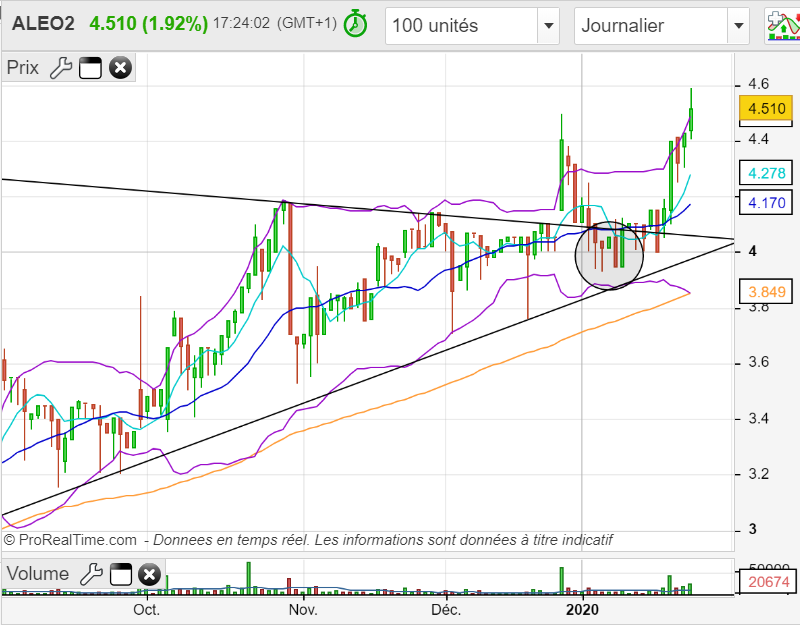Image resolution: width=800 pixels, height=625 pixels.
Task: Click the Nov. date axis label
Action: (x=303, y=609)
